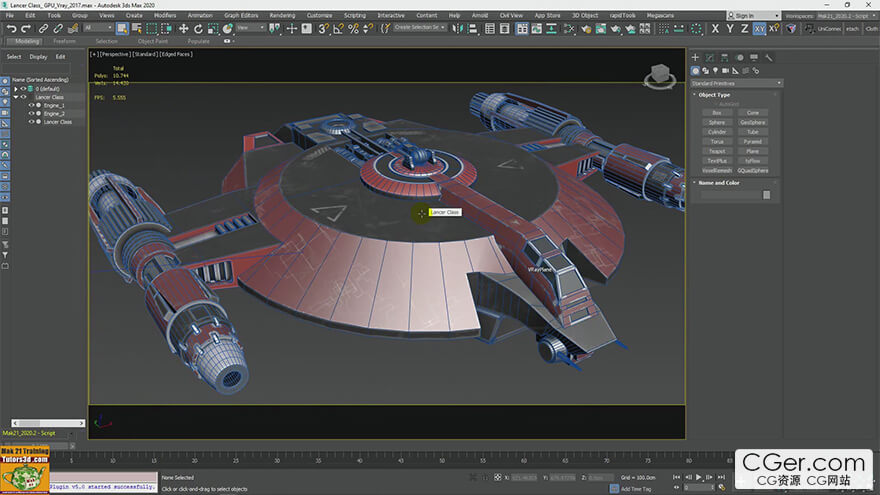Open the object color swatch
The width and height of the screenshot is (880, 495).
point(766,195)
